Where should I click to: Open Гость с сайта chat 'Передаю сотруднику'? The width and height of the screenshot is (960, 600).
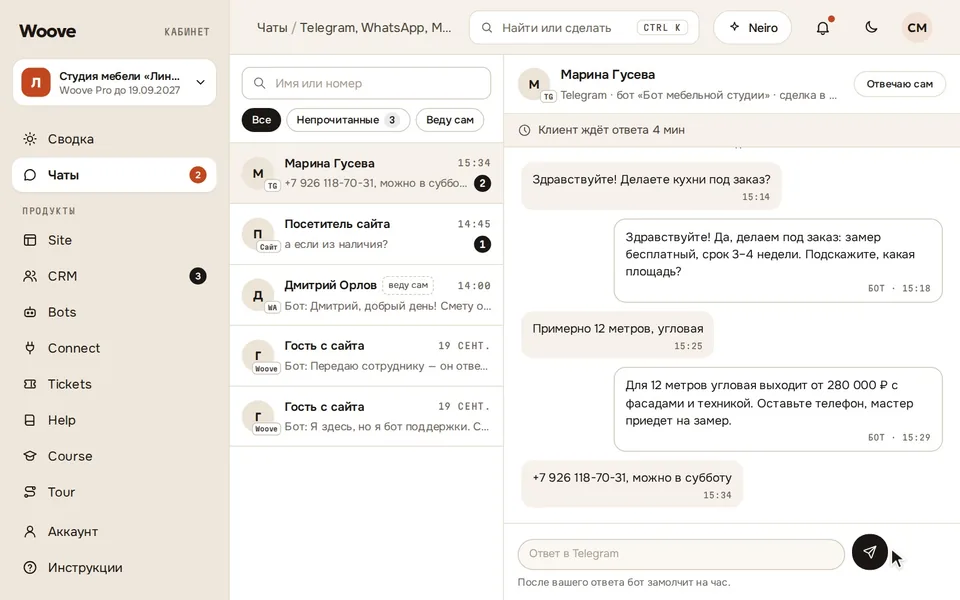click(366, 356)
